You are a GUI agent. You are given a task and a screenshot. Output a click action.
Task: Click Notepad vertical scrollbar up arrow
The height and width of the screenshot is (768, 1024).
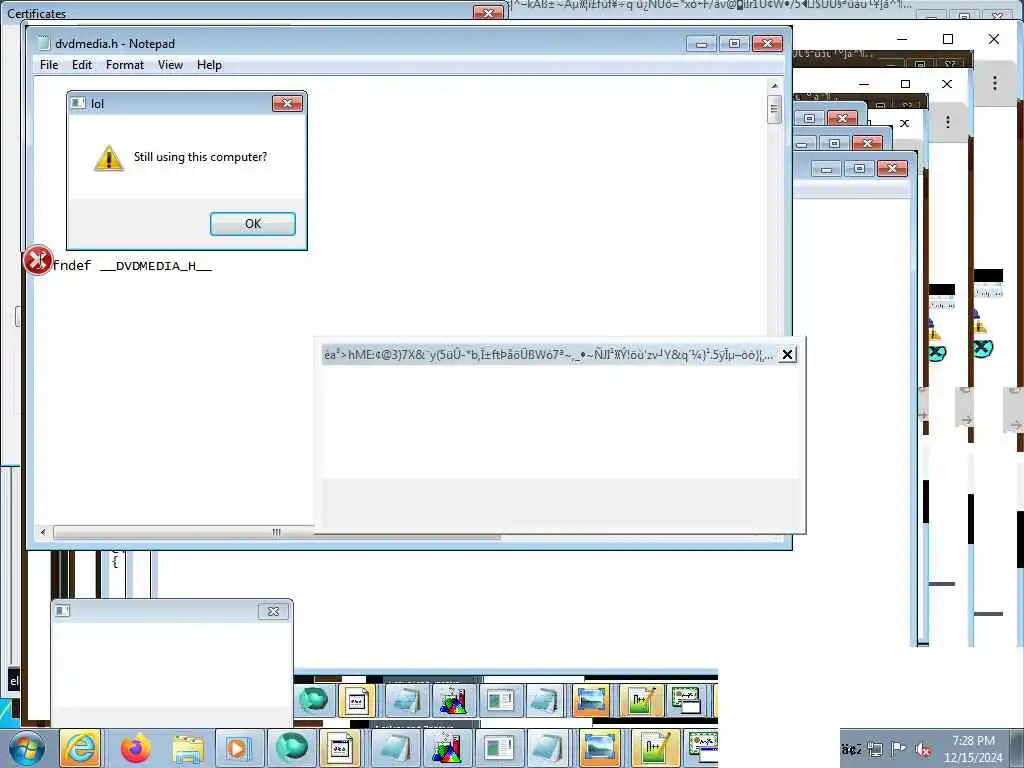(775, 86)
